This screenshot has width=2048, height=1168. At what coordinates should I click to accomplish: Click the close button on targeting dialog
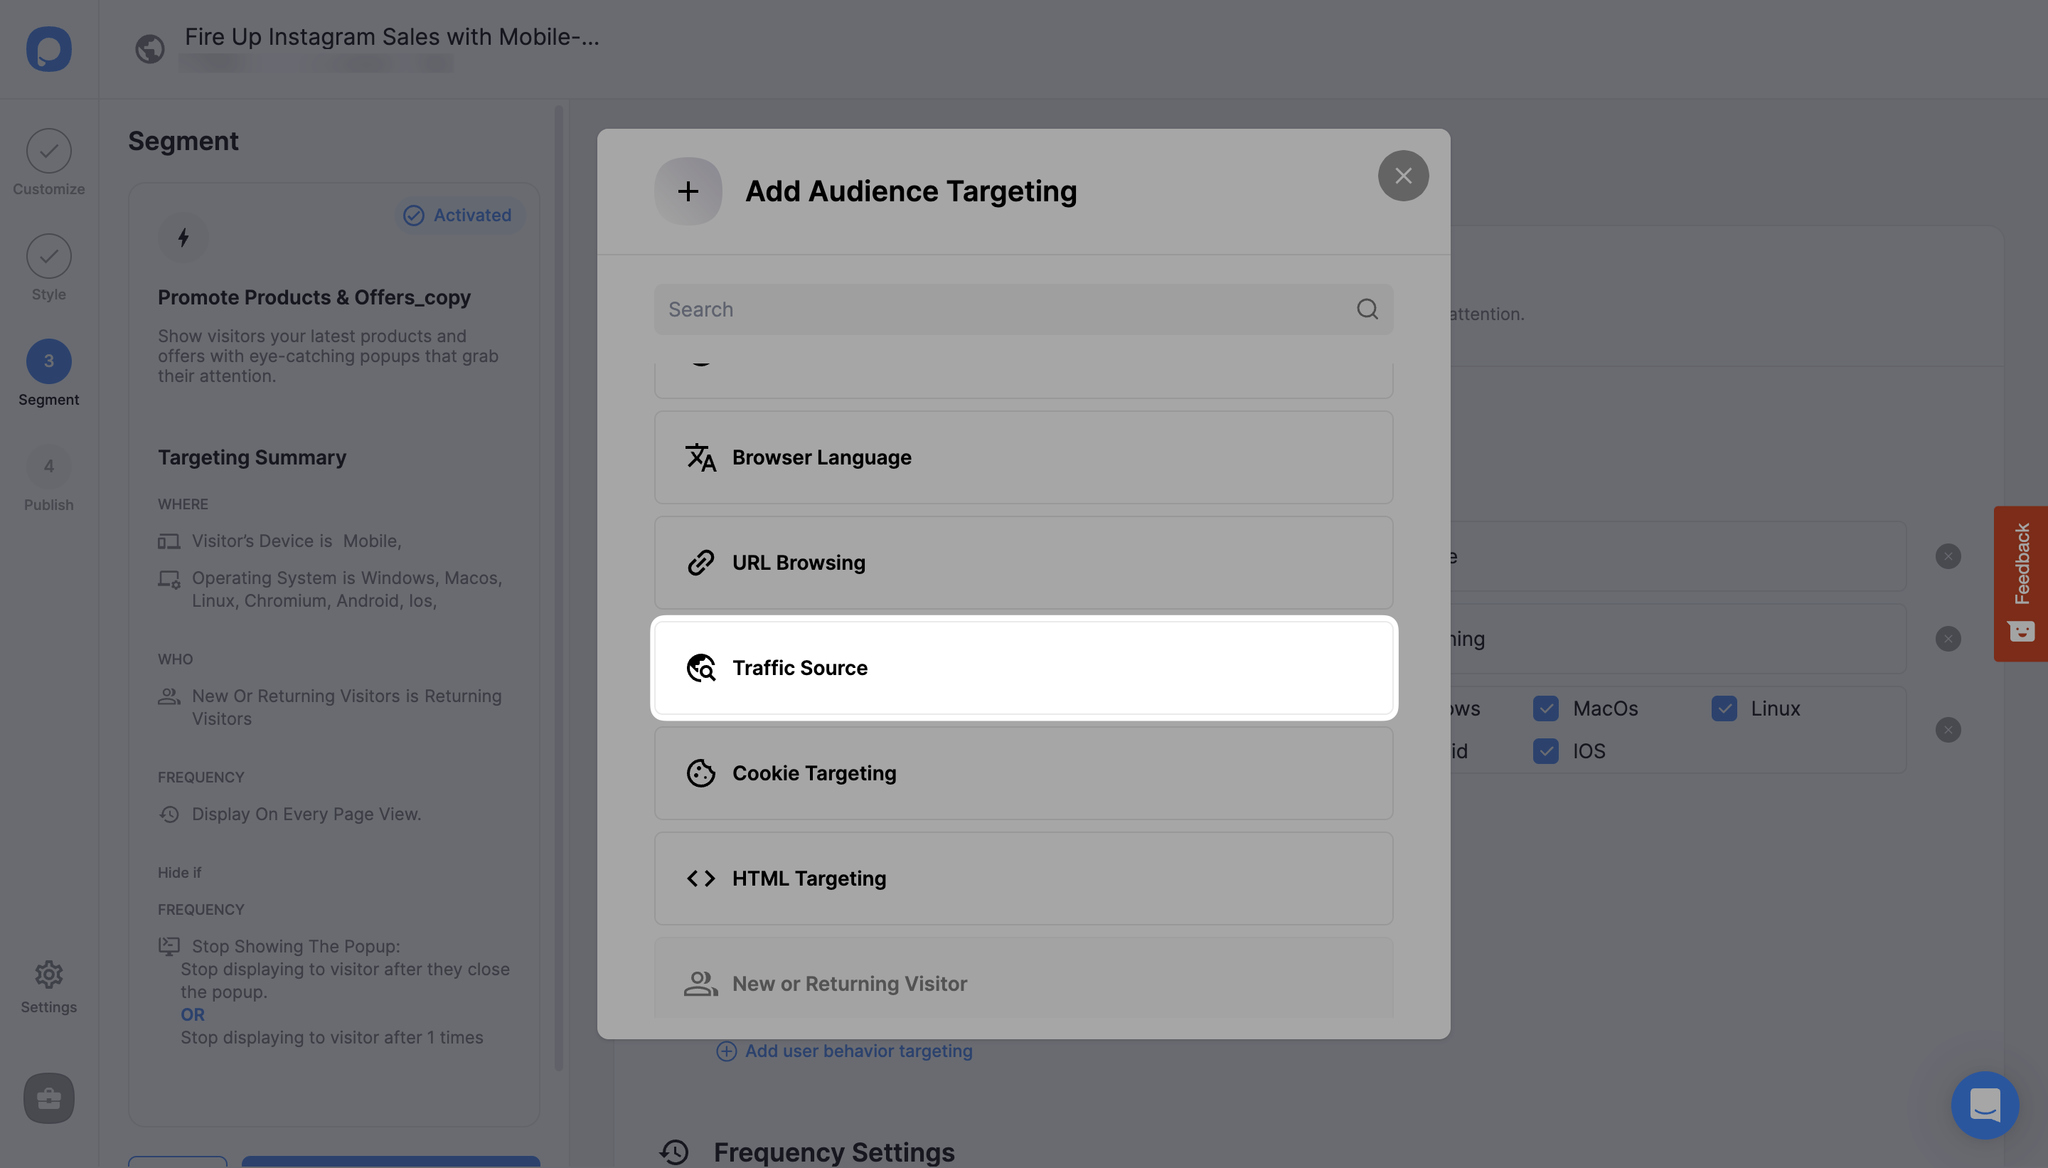(x=1404, y=176)
